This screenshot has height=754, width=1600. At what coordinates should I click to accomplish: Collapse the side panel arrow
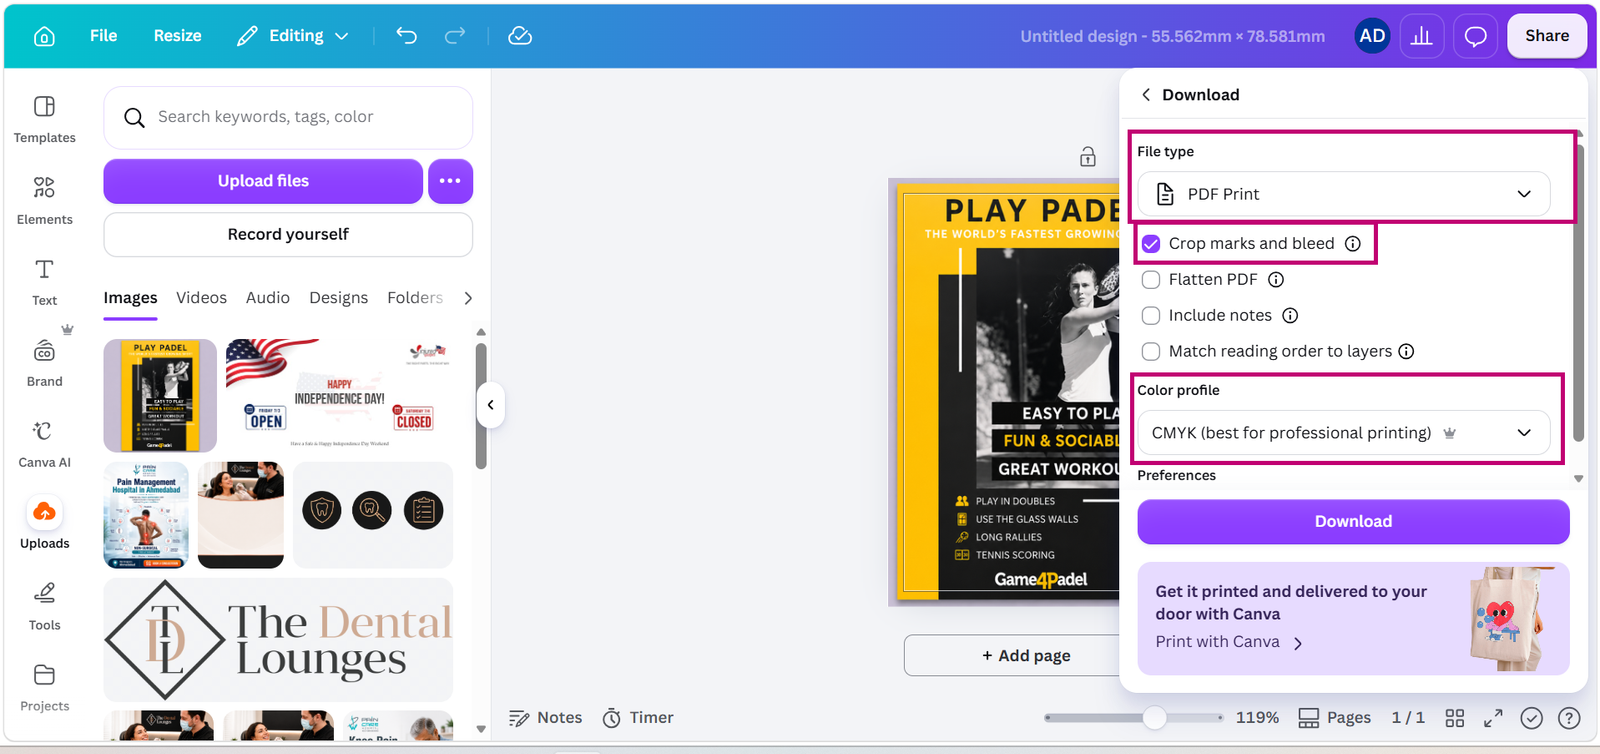tap(490, 405)
